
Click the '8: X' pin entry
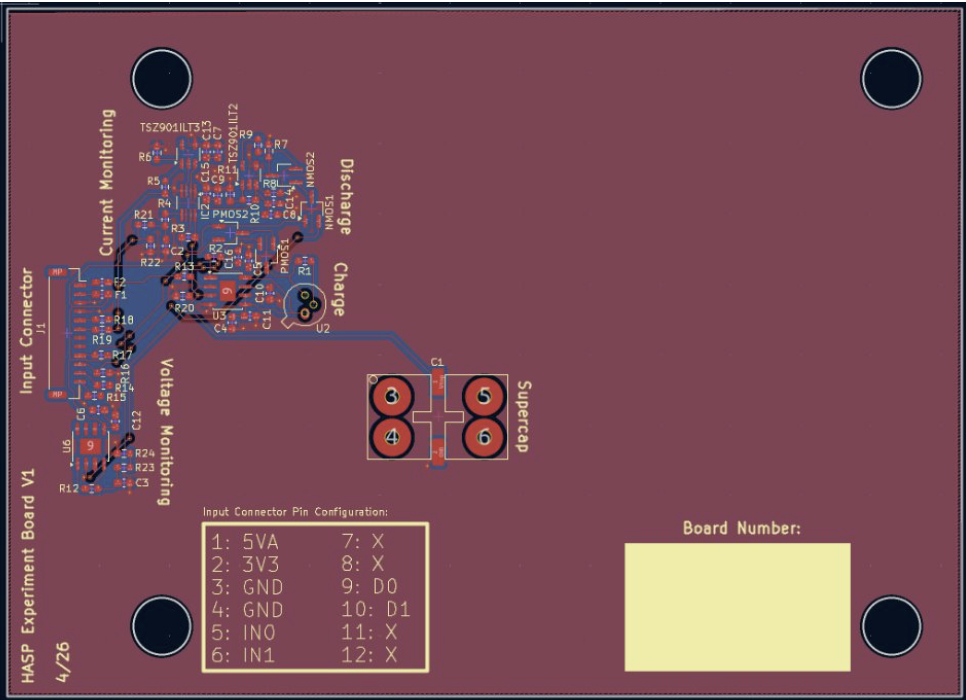(x=363, y=564)
